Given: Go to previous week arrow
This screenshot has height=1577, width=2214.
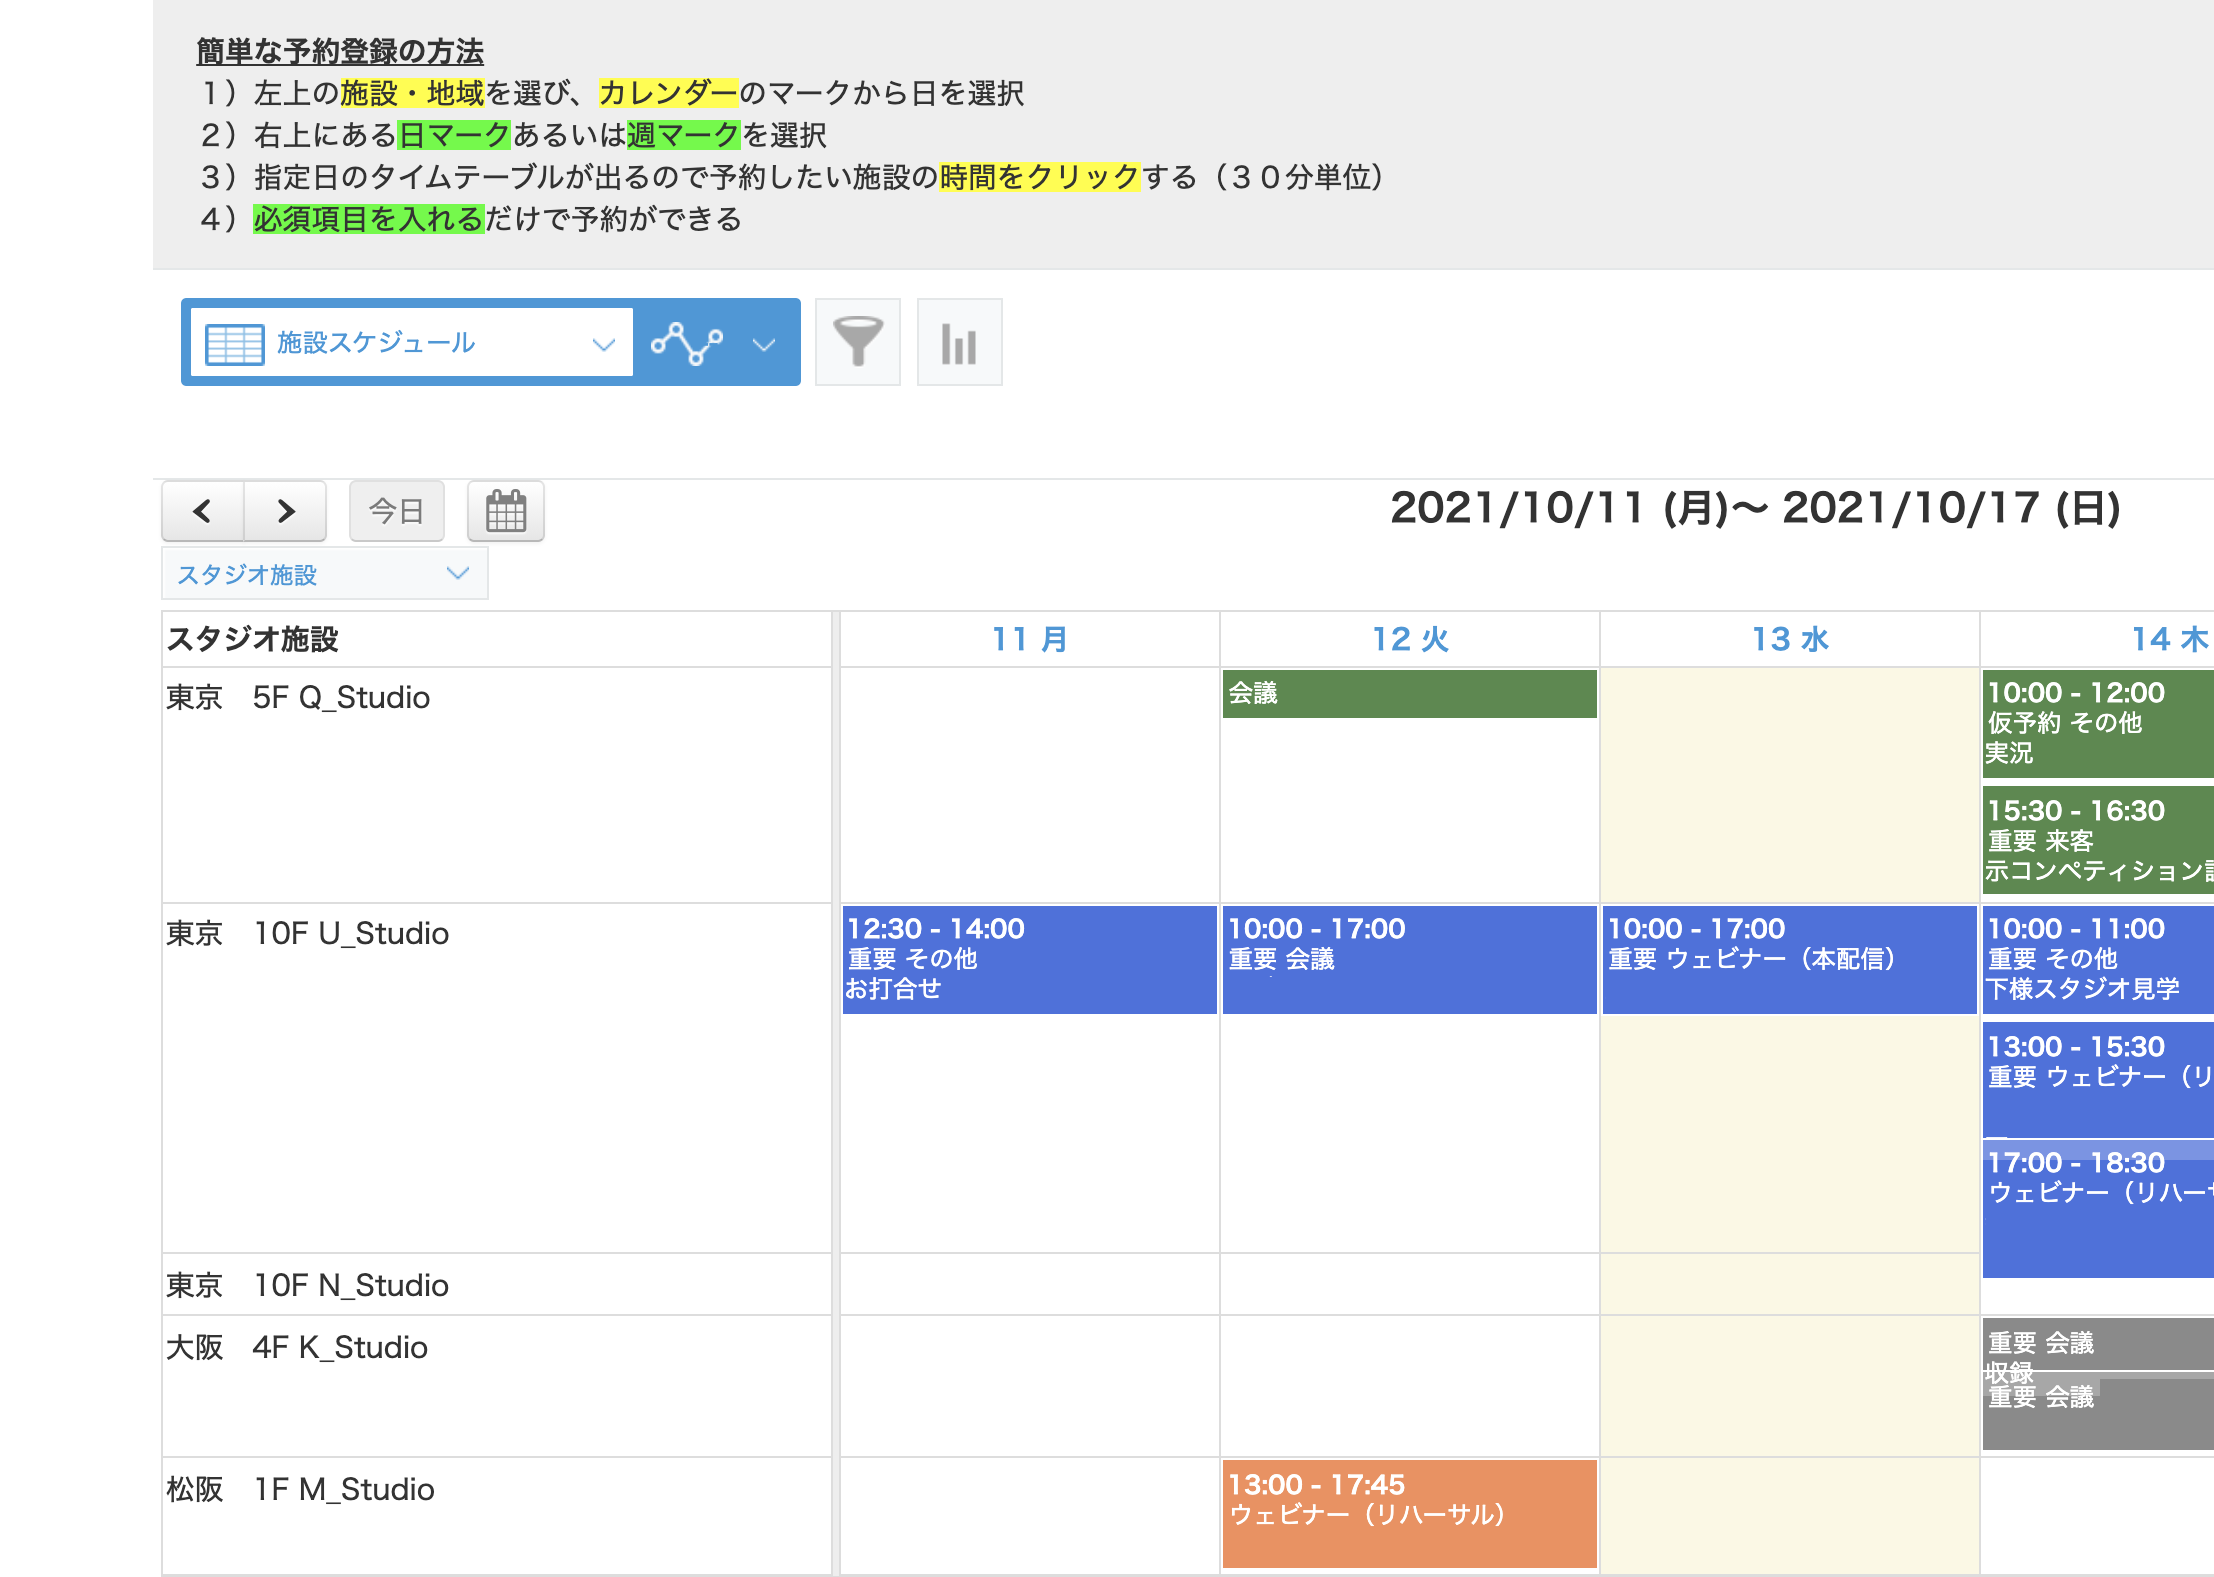Looking at the screenshot, I should point(203,511).
